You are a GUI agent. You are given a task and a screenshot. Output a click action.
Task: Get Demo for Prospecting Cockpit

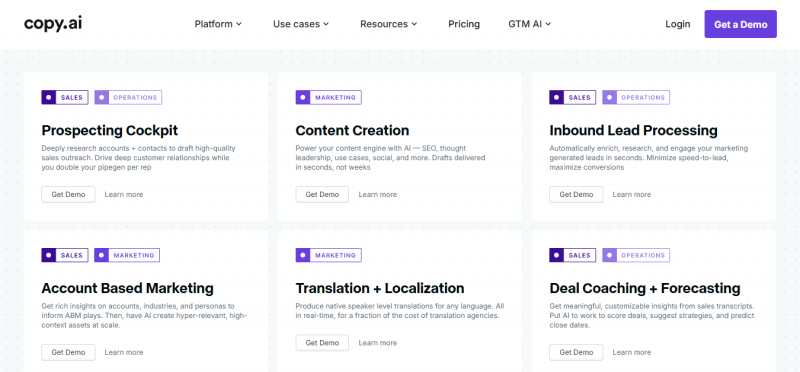coord(68,194)
